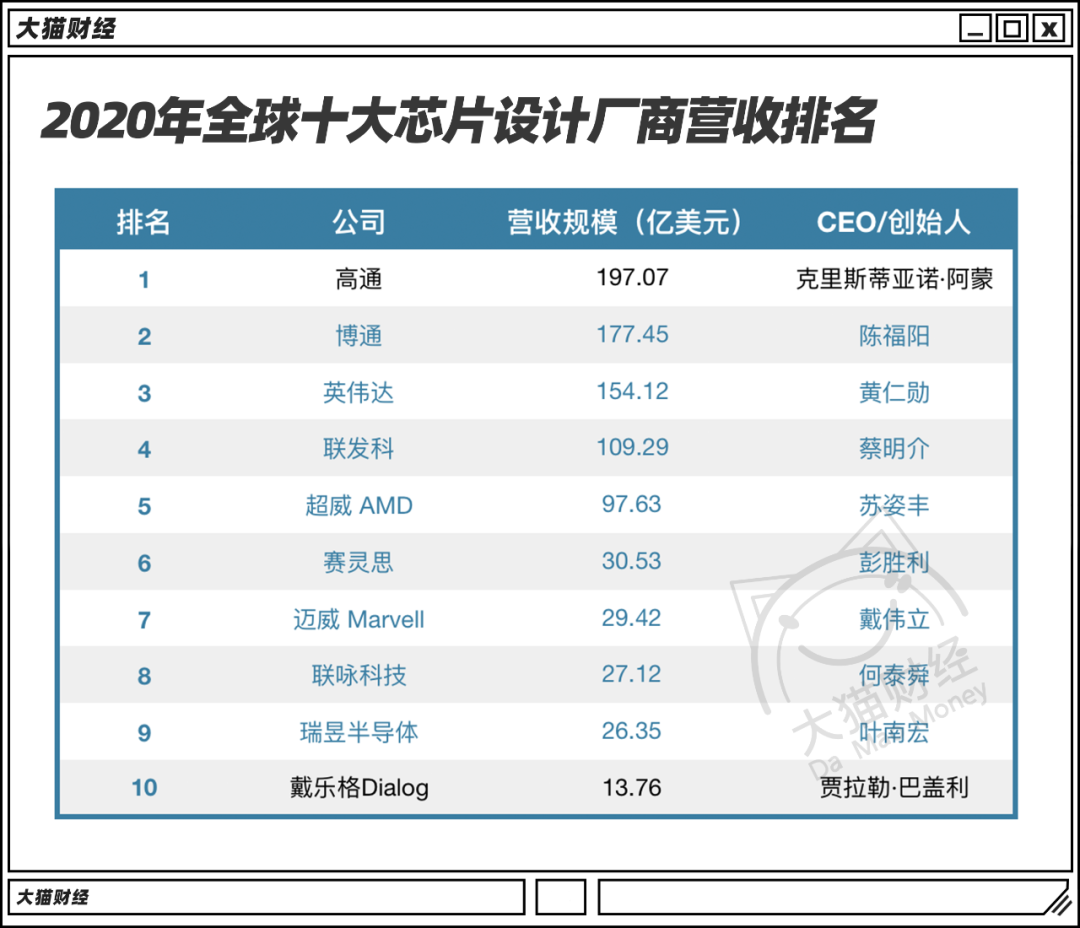Click the minimize icon in title bar
The width and height of the screenshot is (1080, 928).
(x=975, y=29)
